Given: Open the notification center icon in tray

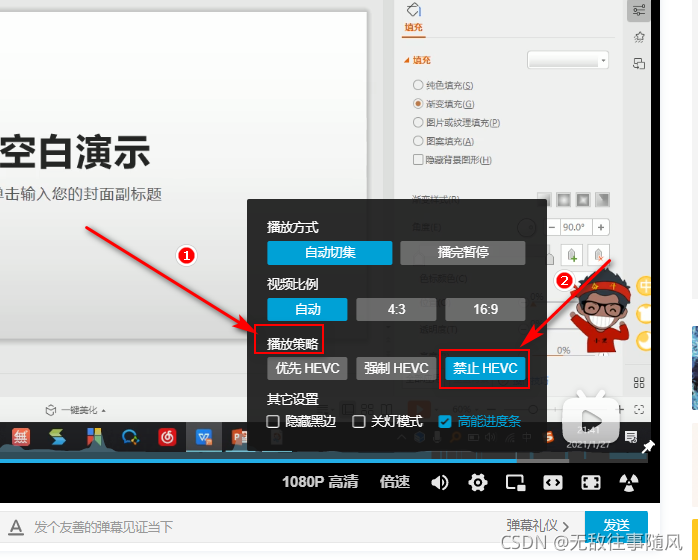Looking at the screenshot, I should [x=631, y=437].
